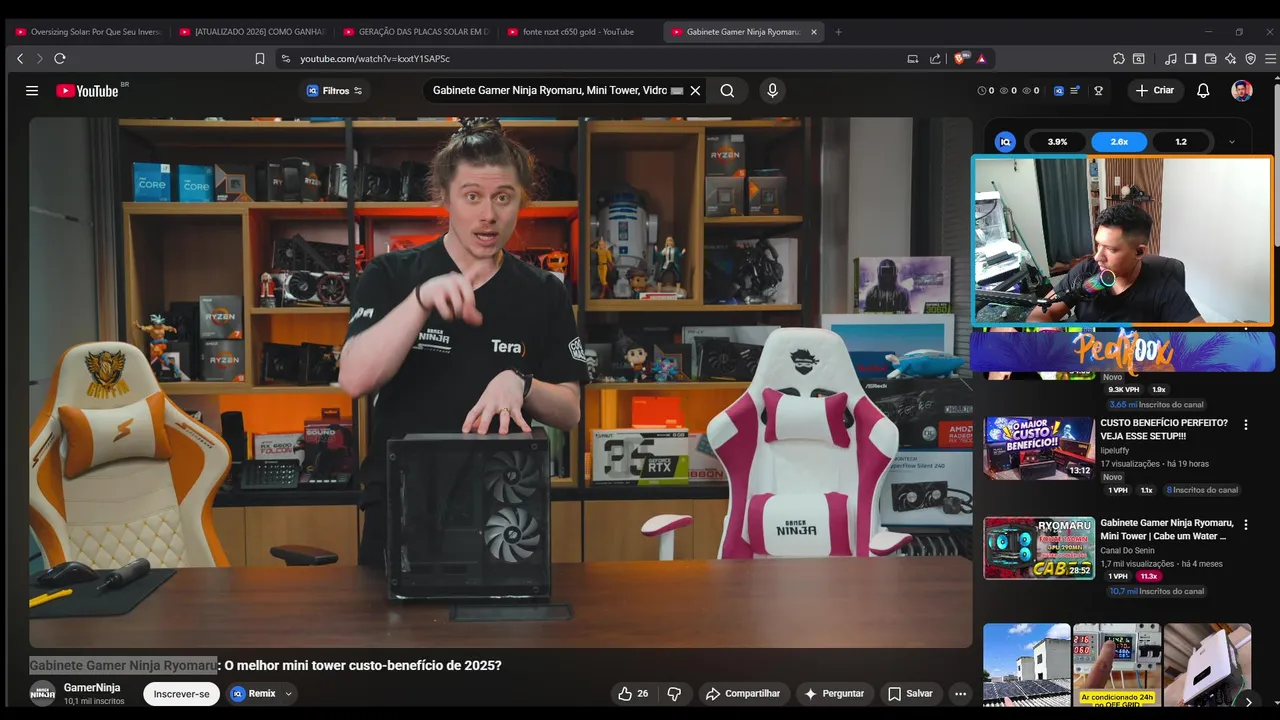Save video with Salvar
Image resolution: width=1280 pixels, height=720 pixels.
coord(910,694)
